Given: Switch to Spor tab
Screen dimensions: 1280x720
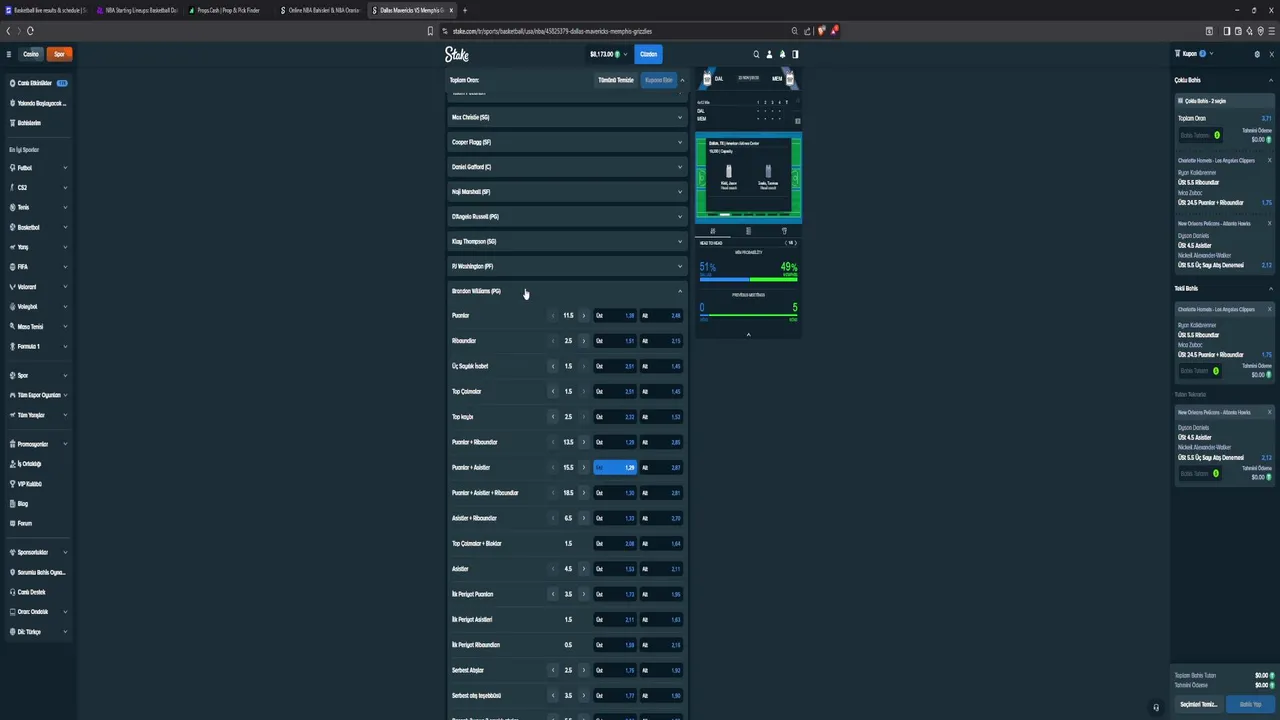Looking at the screenshot, I should pos(59,54).
